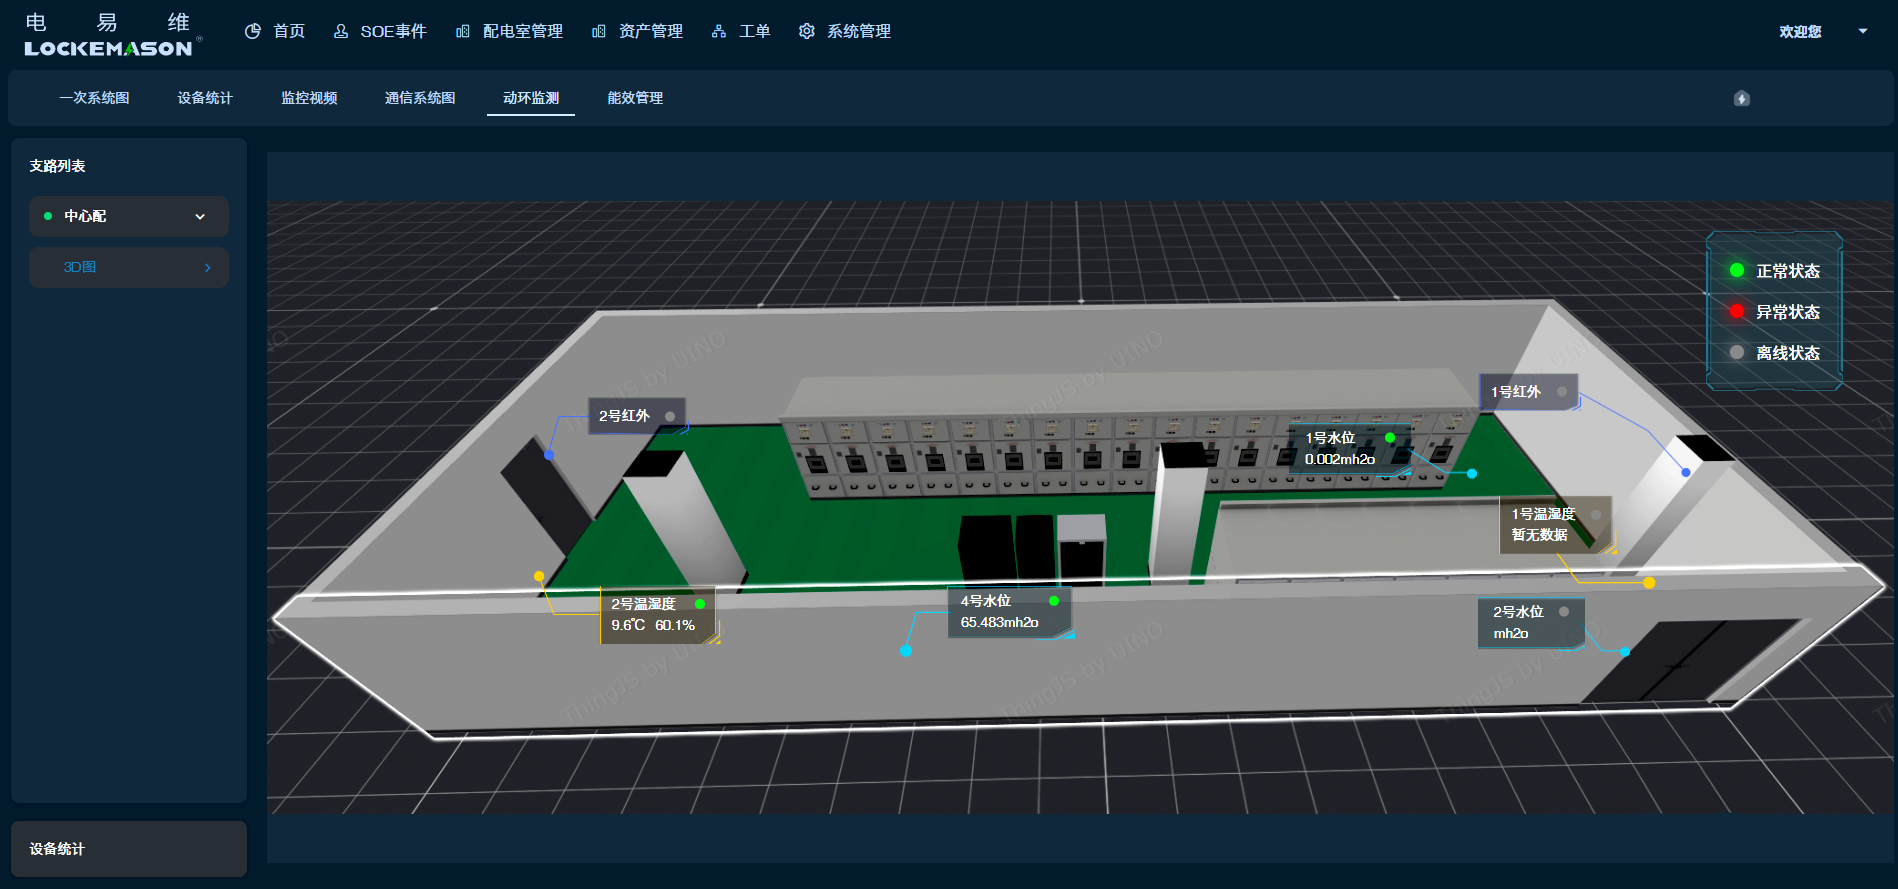
Task: Click the green 正常状态 legend dot
Action: pyautogui.click(x=1737, y=270)
